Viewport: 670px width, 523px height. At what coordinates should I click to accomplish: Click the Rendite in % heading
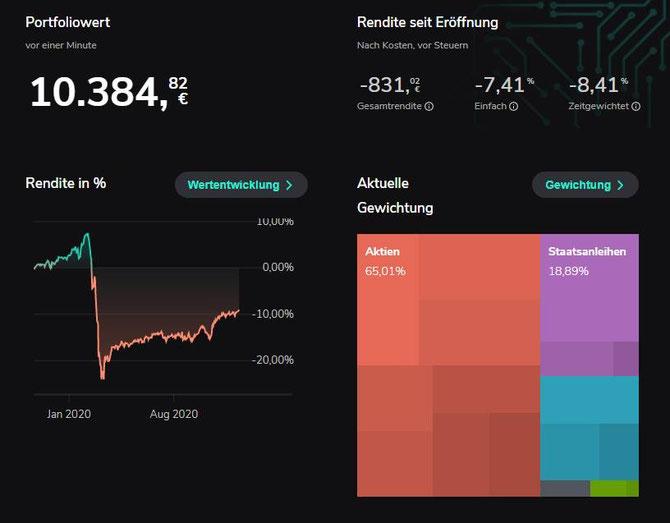[x=66, y=183]
